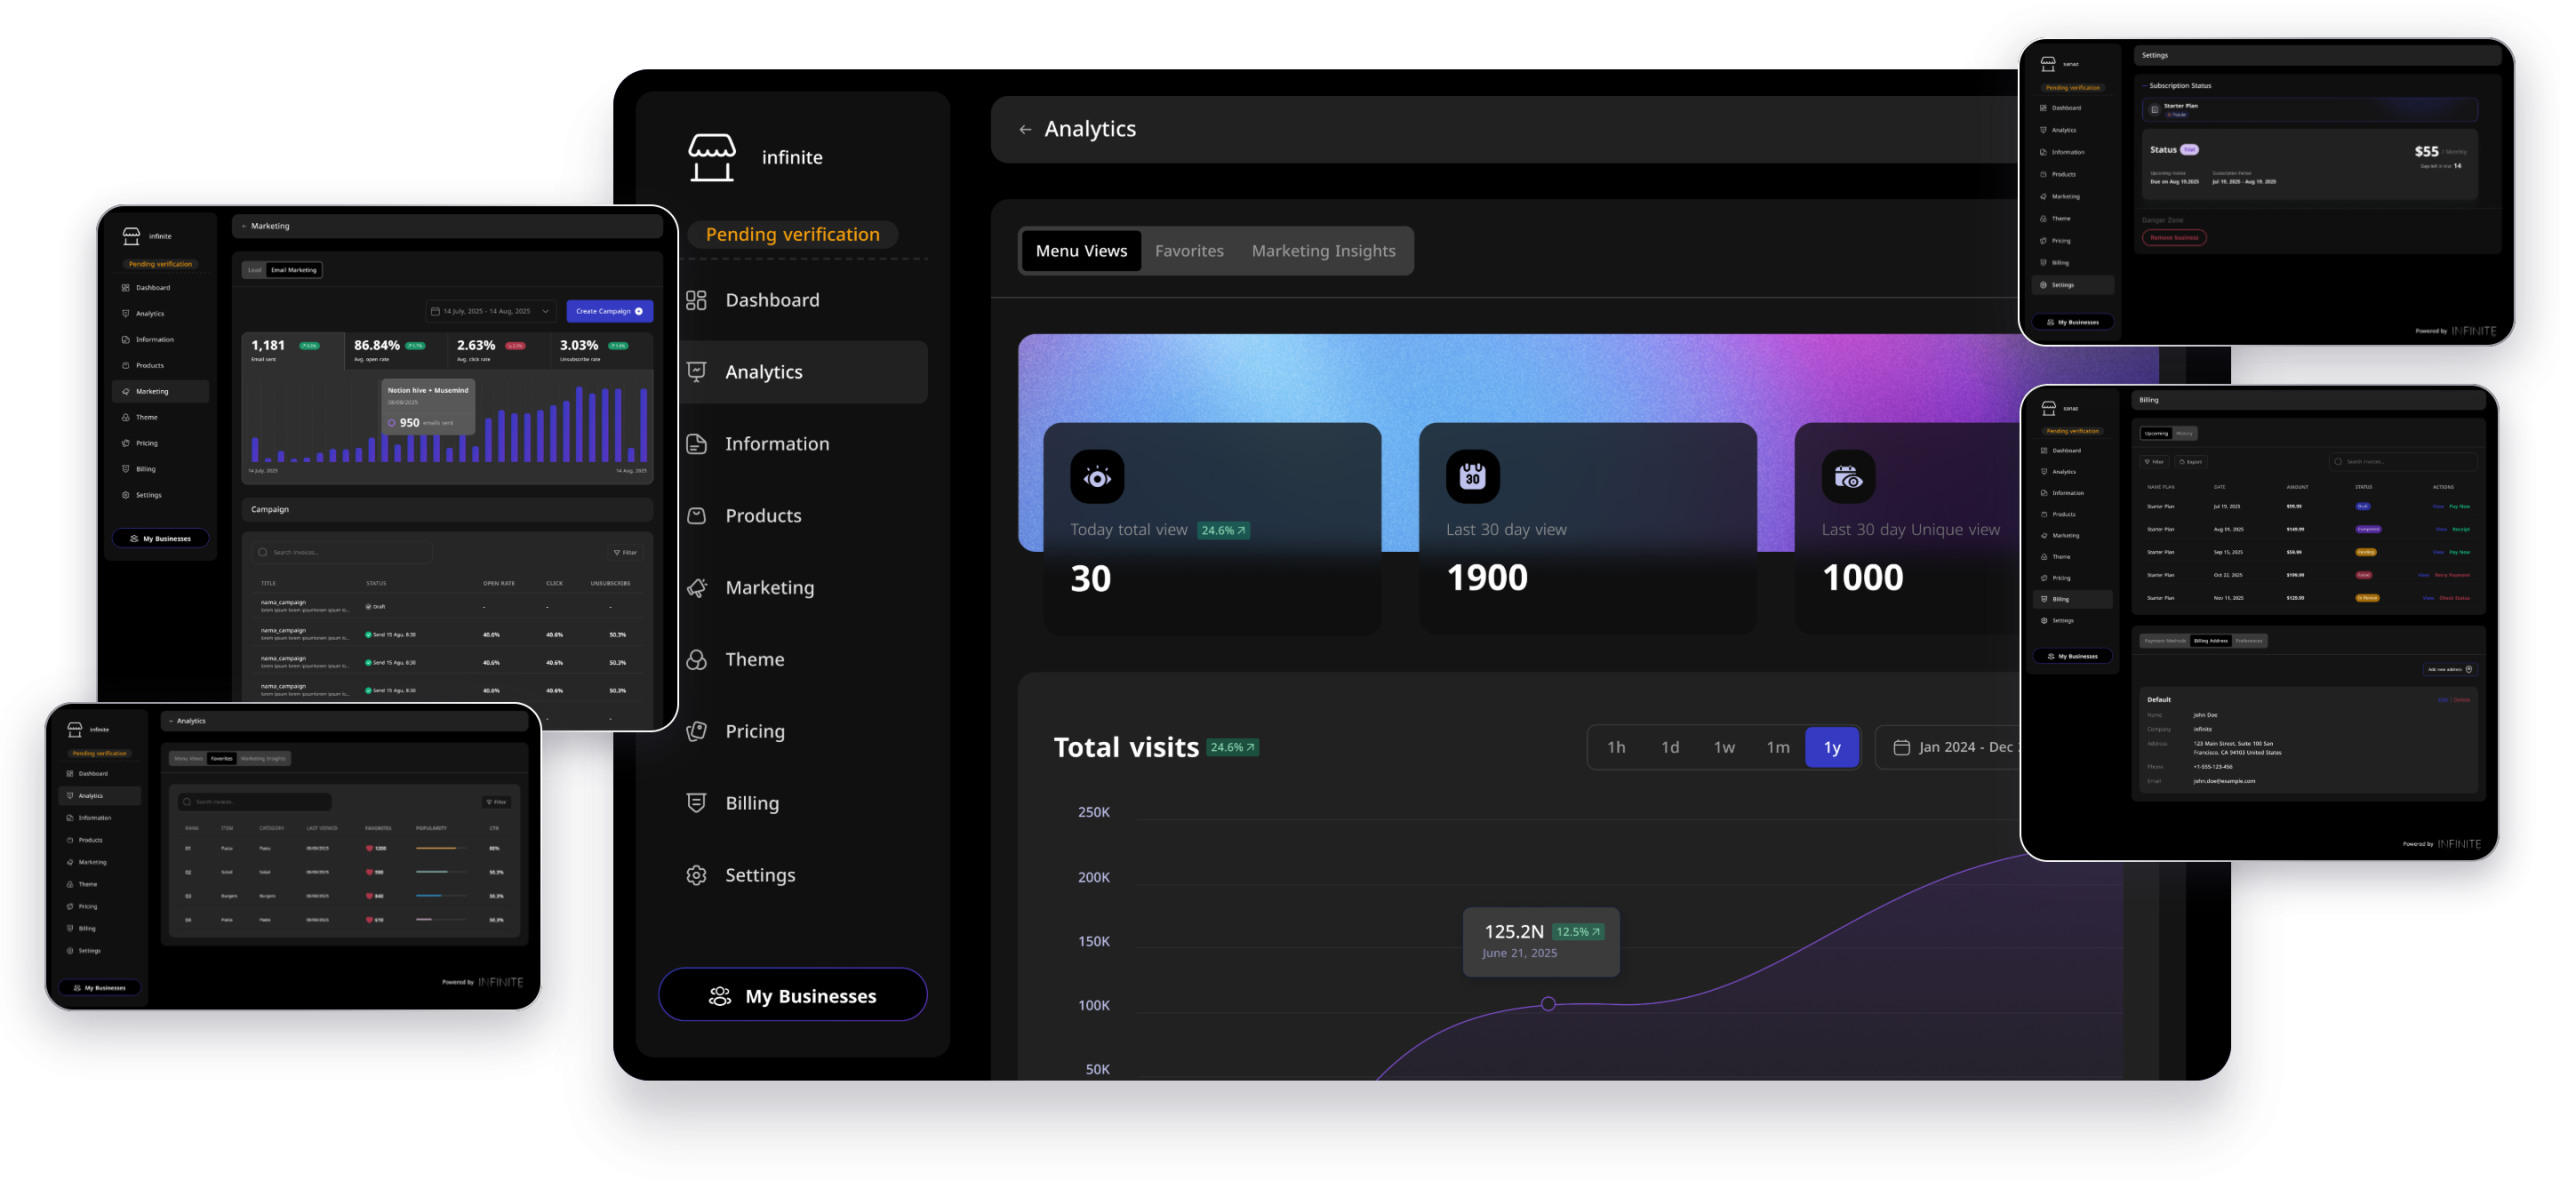Select the 1y time range option
The height and width of the screenshot is (1189, 2560).
click(x=1832, y=747)
